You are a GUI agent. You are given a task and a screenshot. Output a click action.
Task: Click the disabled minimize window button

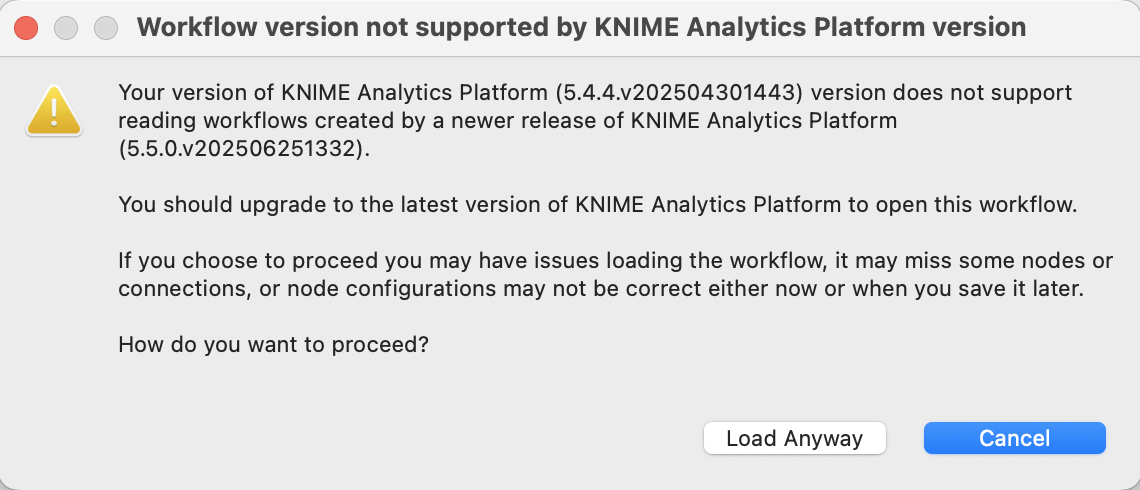point(66,28)
